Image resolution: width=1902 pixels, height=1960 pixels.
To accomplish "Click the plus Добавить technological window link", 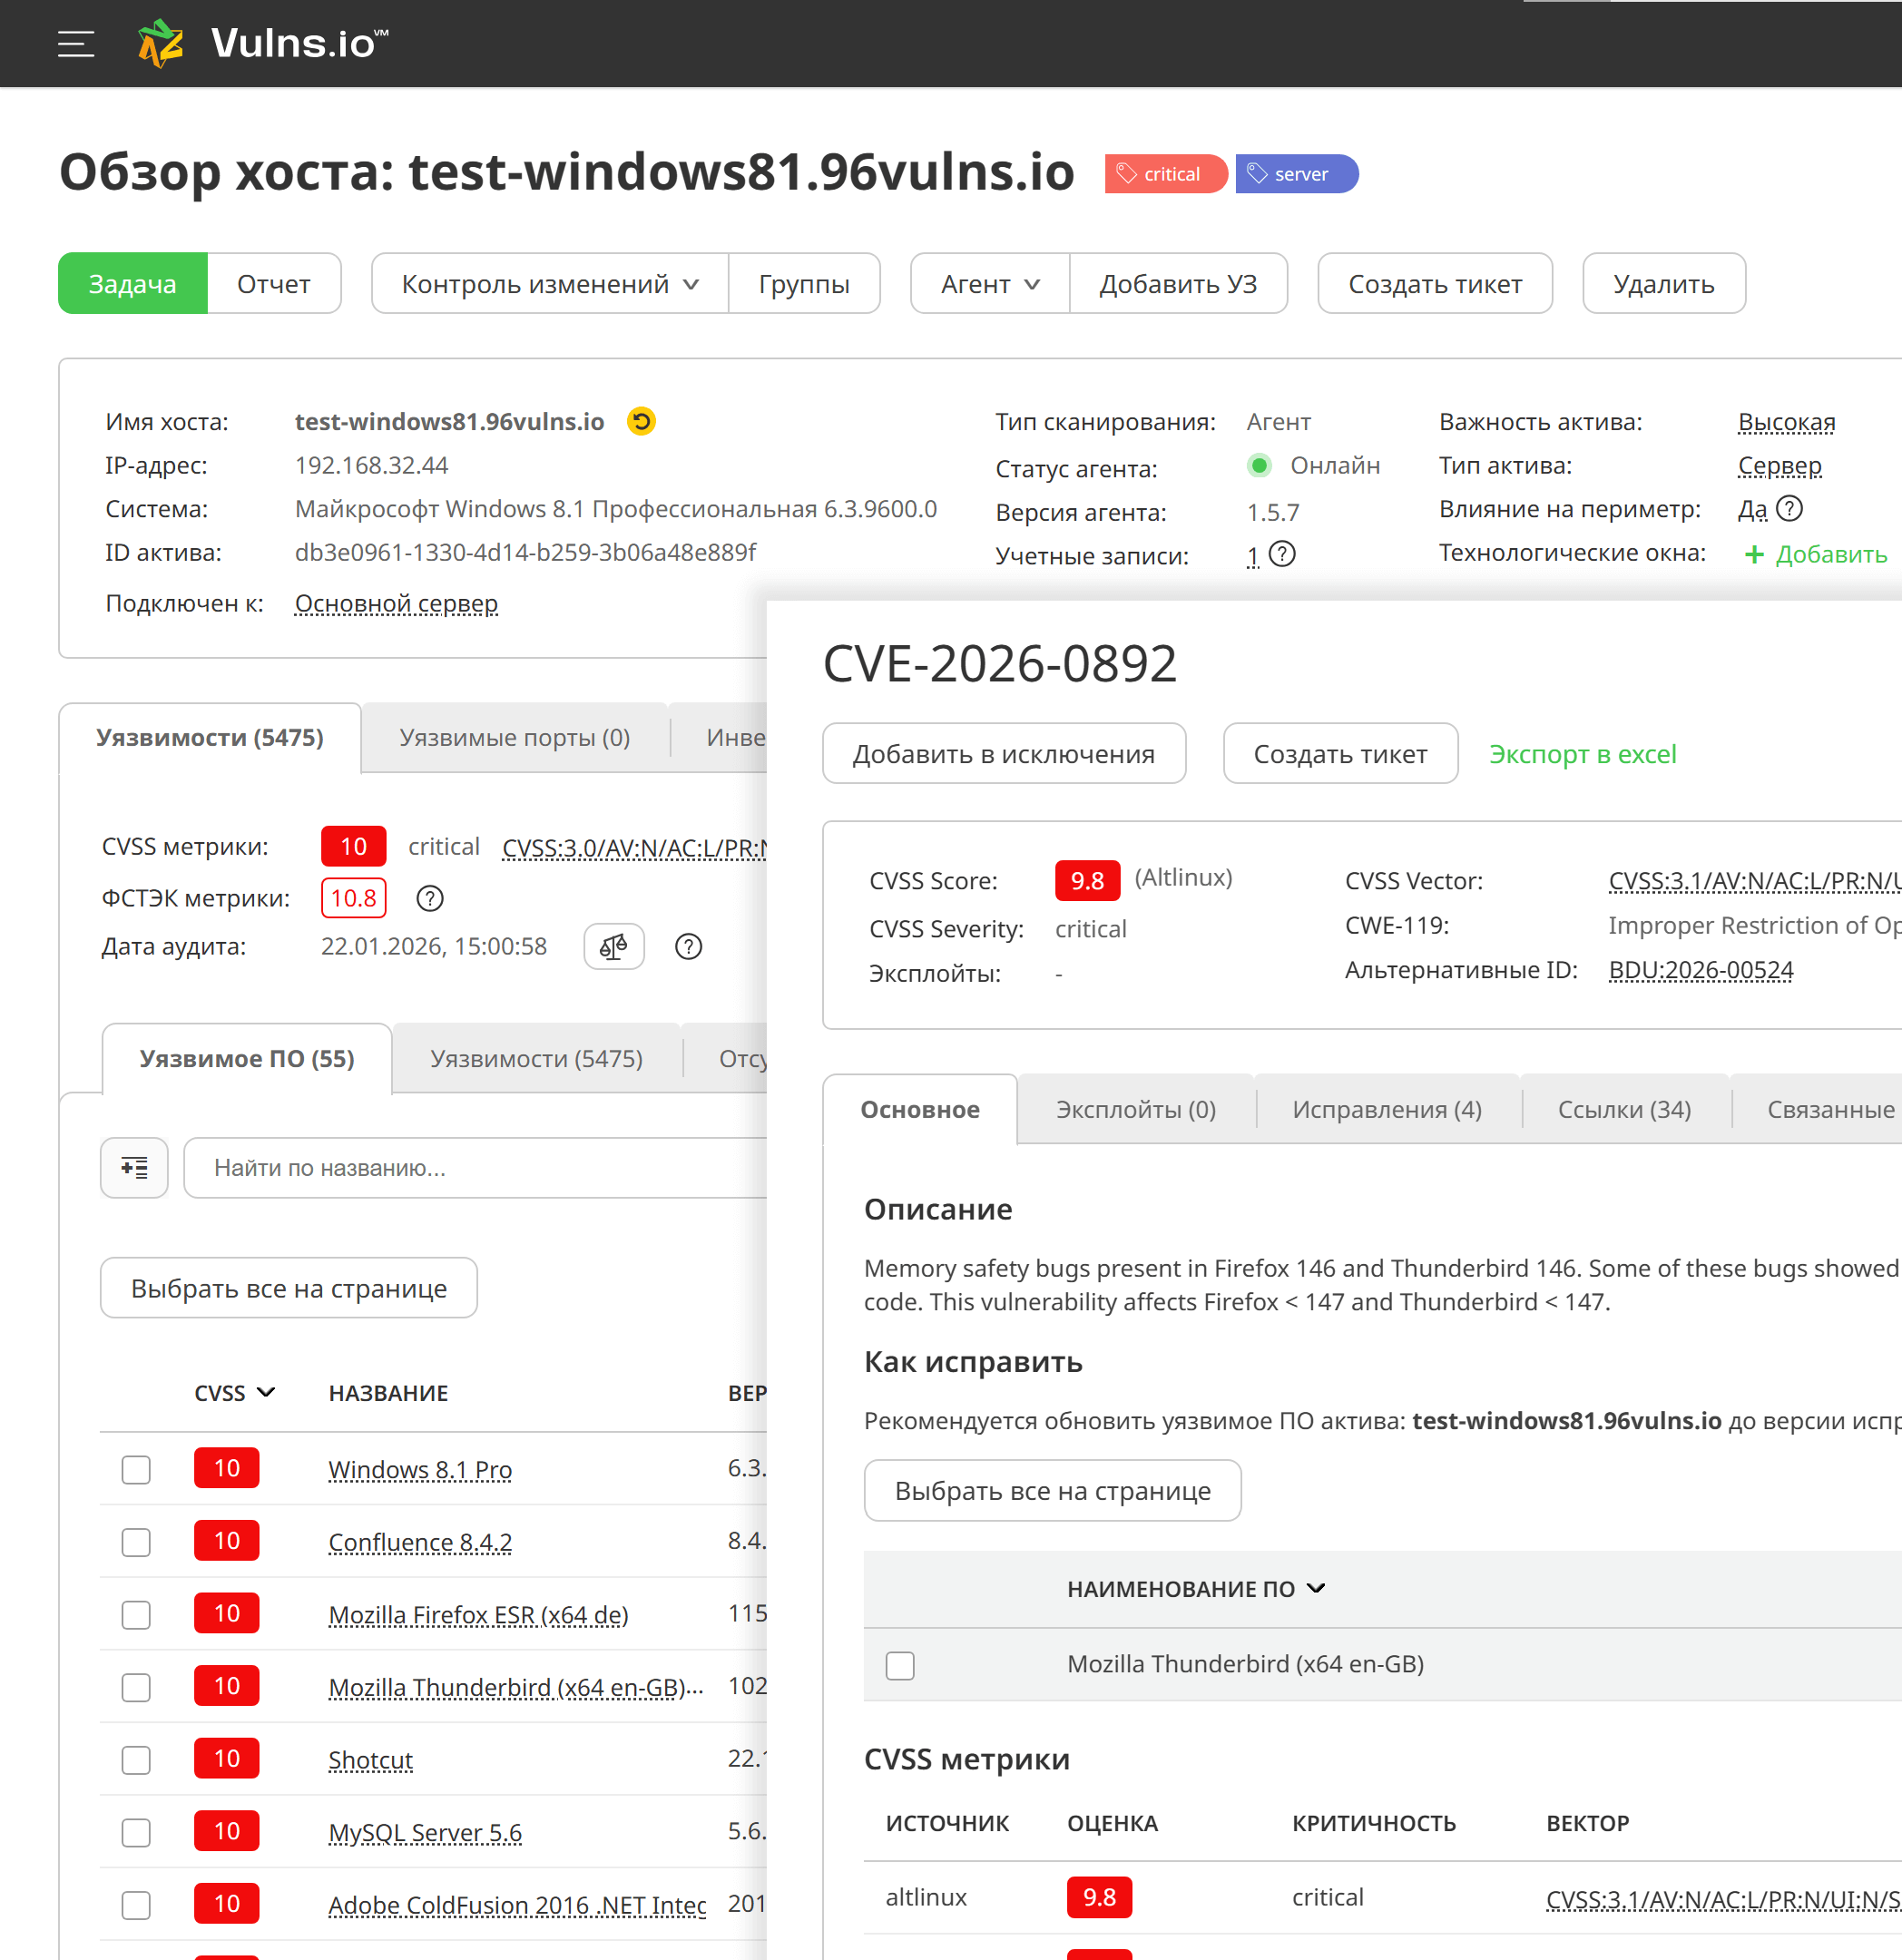I will [x=1815, y=554].
